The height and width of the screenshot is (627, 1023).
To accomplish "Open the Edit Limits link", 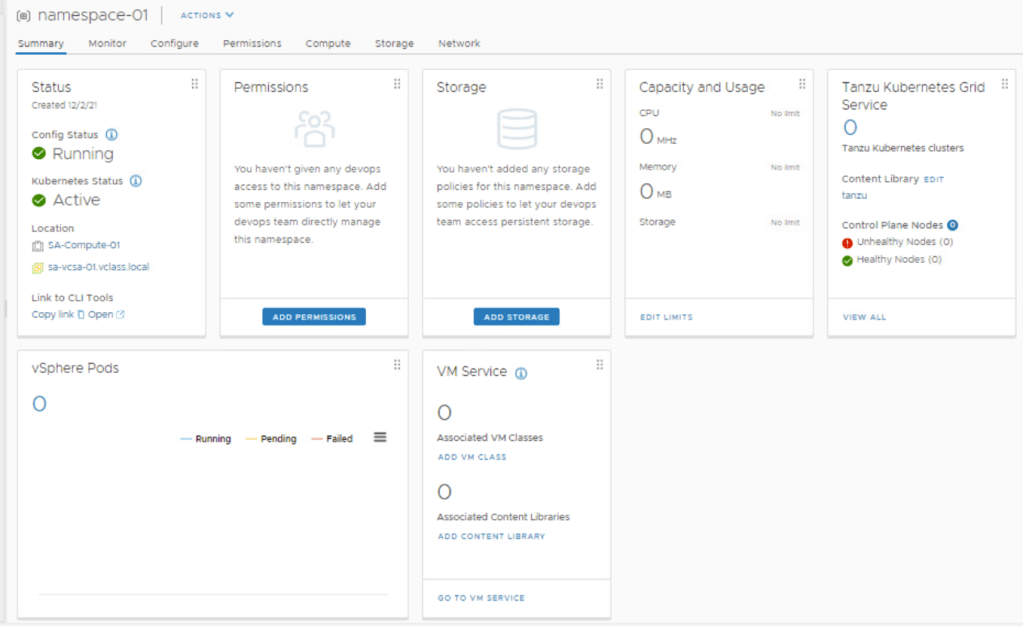I will (x=666, y=317).
